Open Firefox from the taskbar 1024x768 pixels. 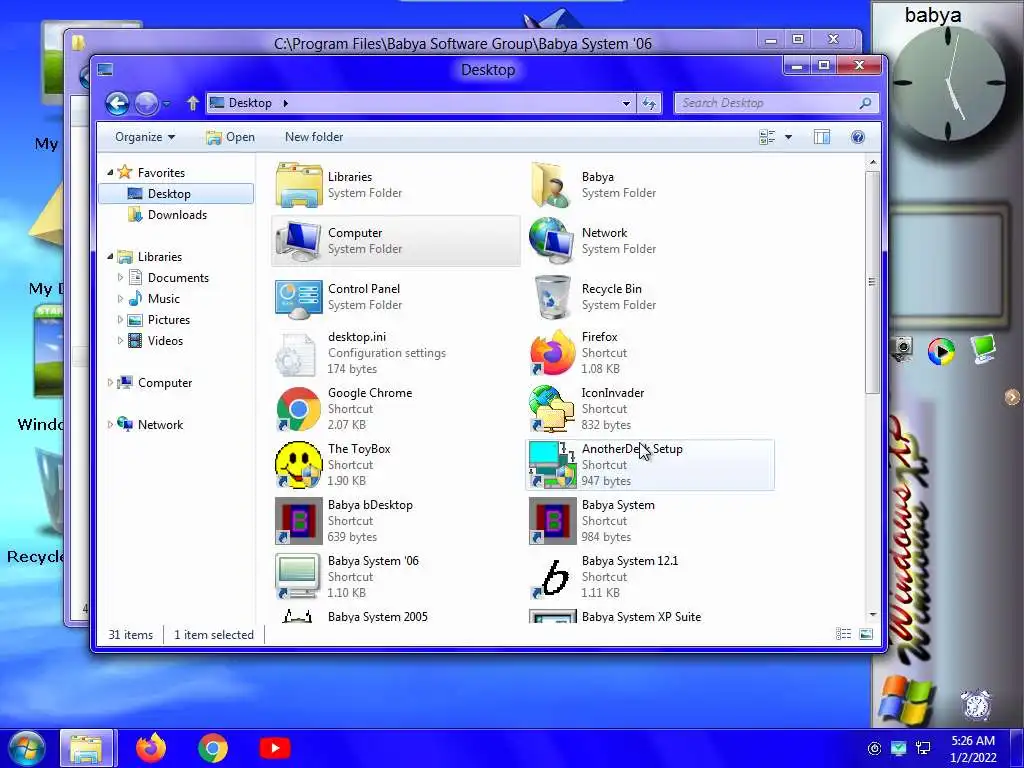[151, 748]
